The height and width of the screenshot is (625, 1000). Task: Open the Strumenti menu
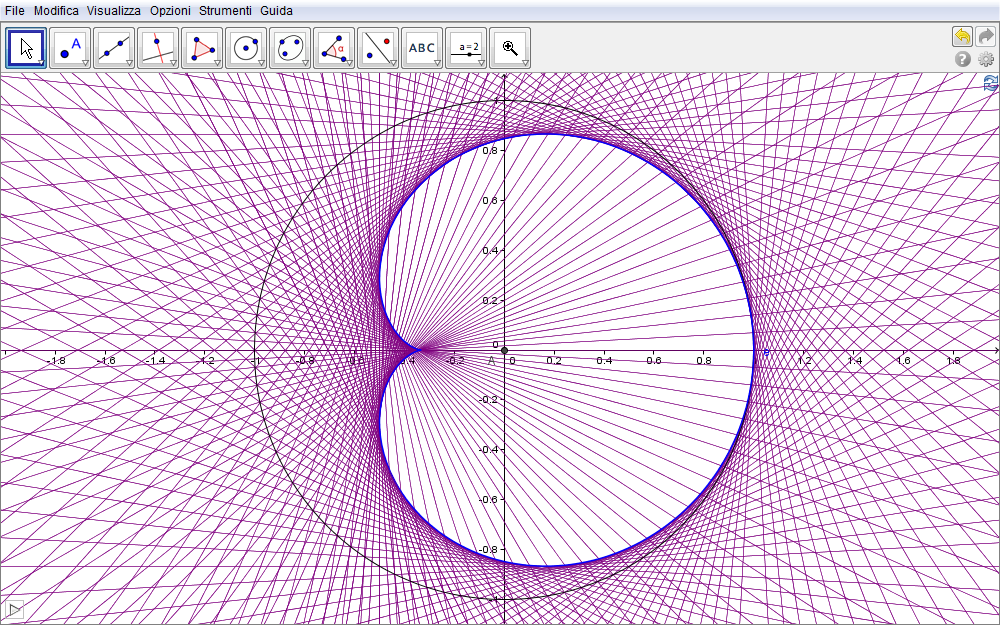click(225, 11)
